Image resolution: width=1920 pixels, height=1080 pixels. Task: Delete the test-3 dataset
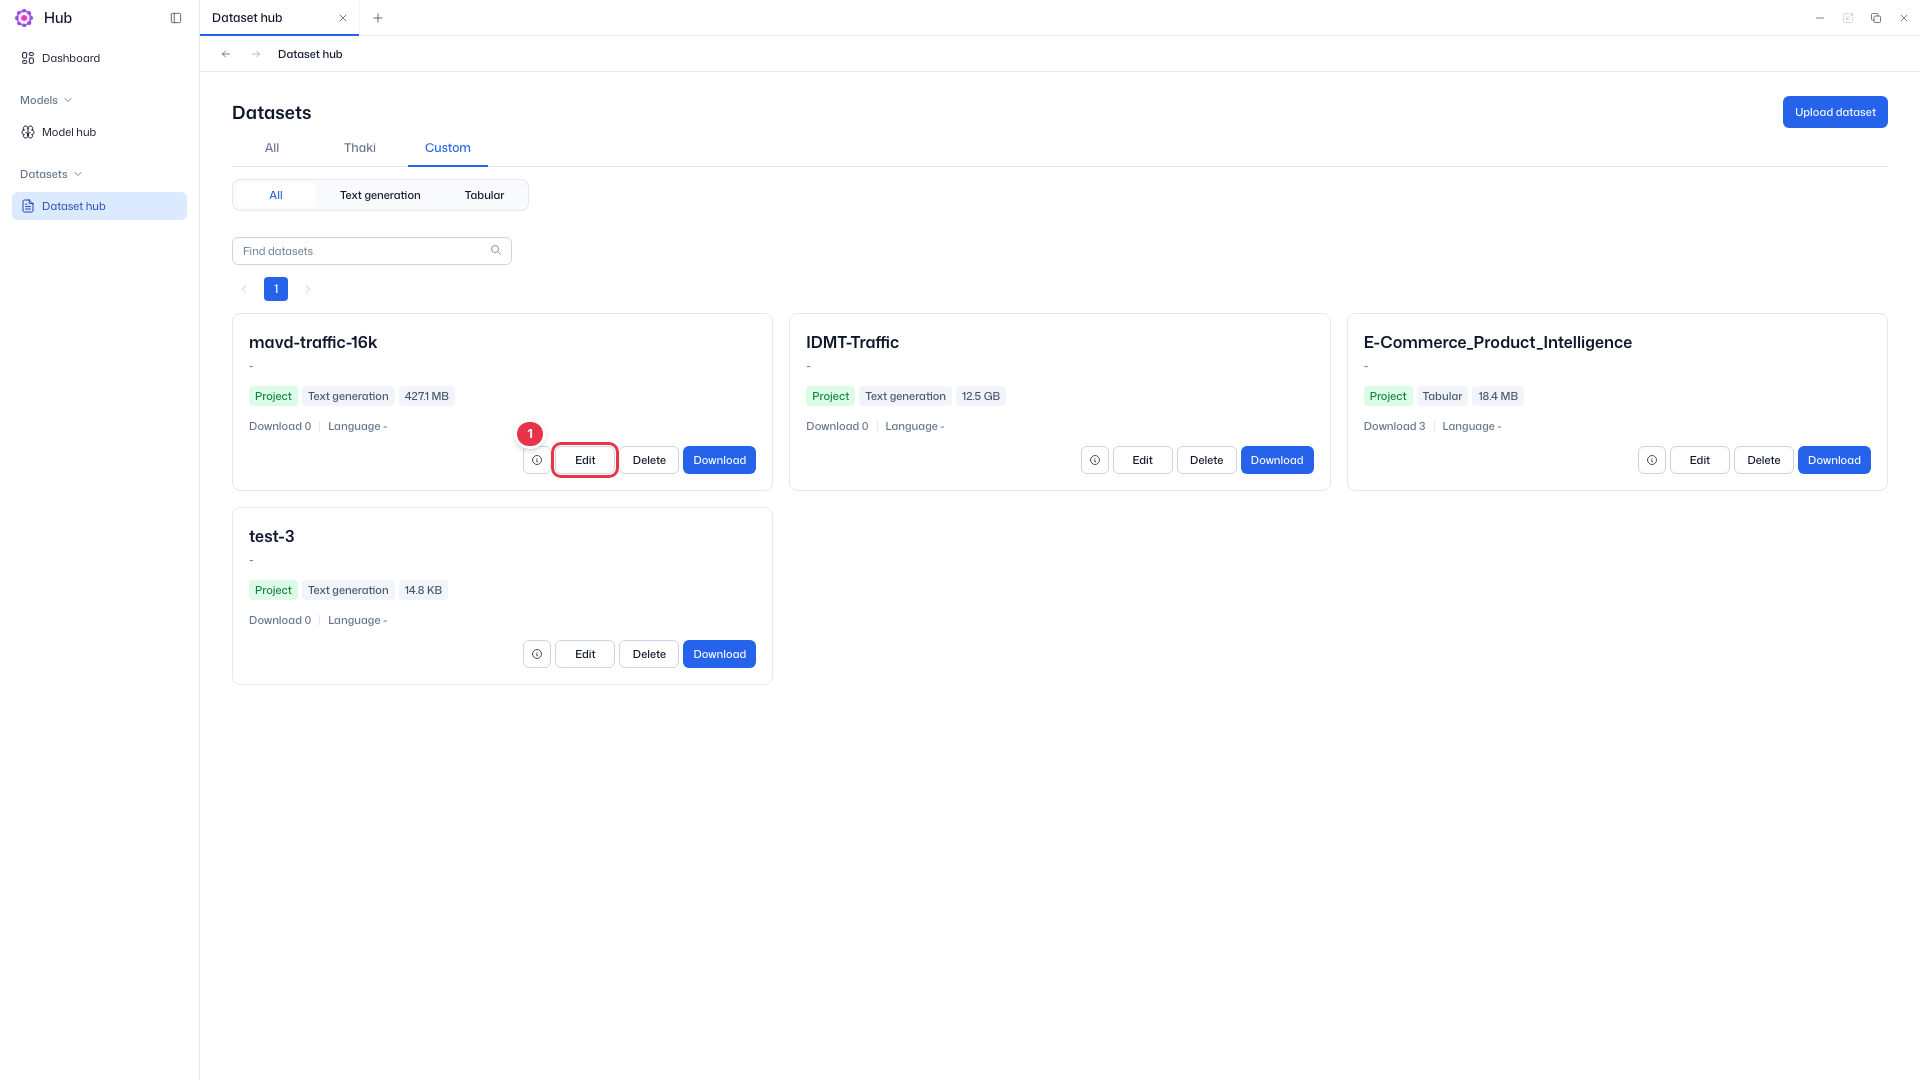(649, 654)
